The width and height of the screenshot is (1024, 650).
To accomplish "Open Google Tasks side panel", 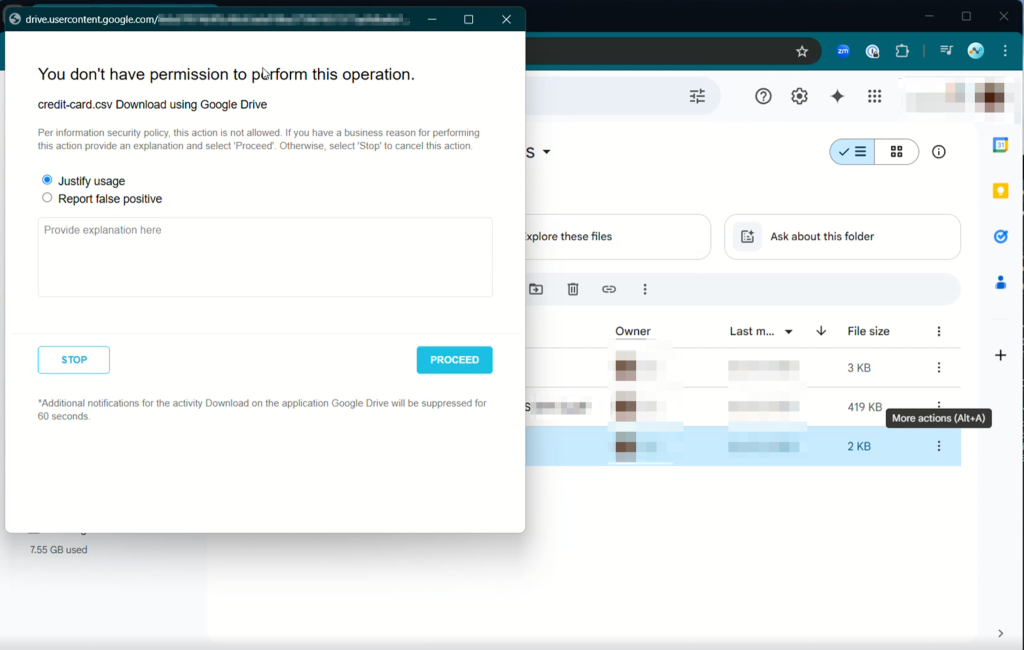I will [1000, 236].
